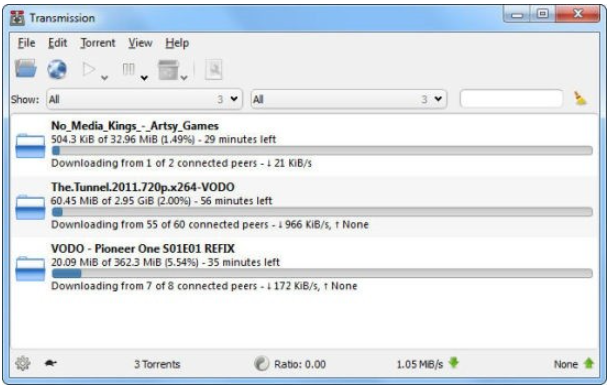Image resolution: width=609 pixels, height=387 pixels.
Task: Open torrent properties toolbar icon
Action: (214, 70)
